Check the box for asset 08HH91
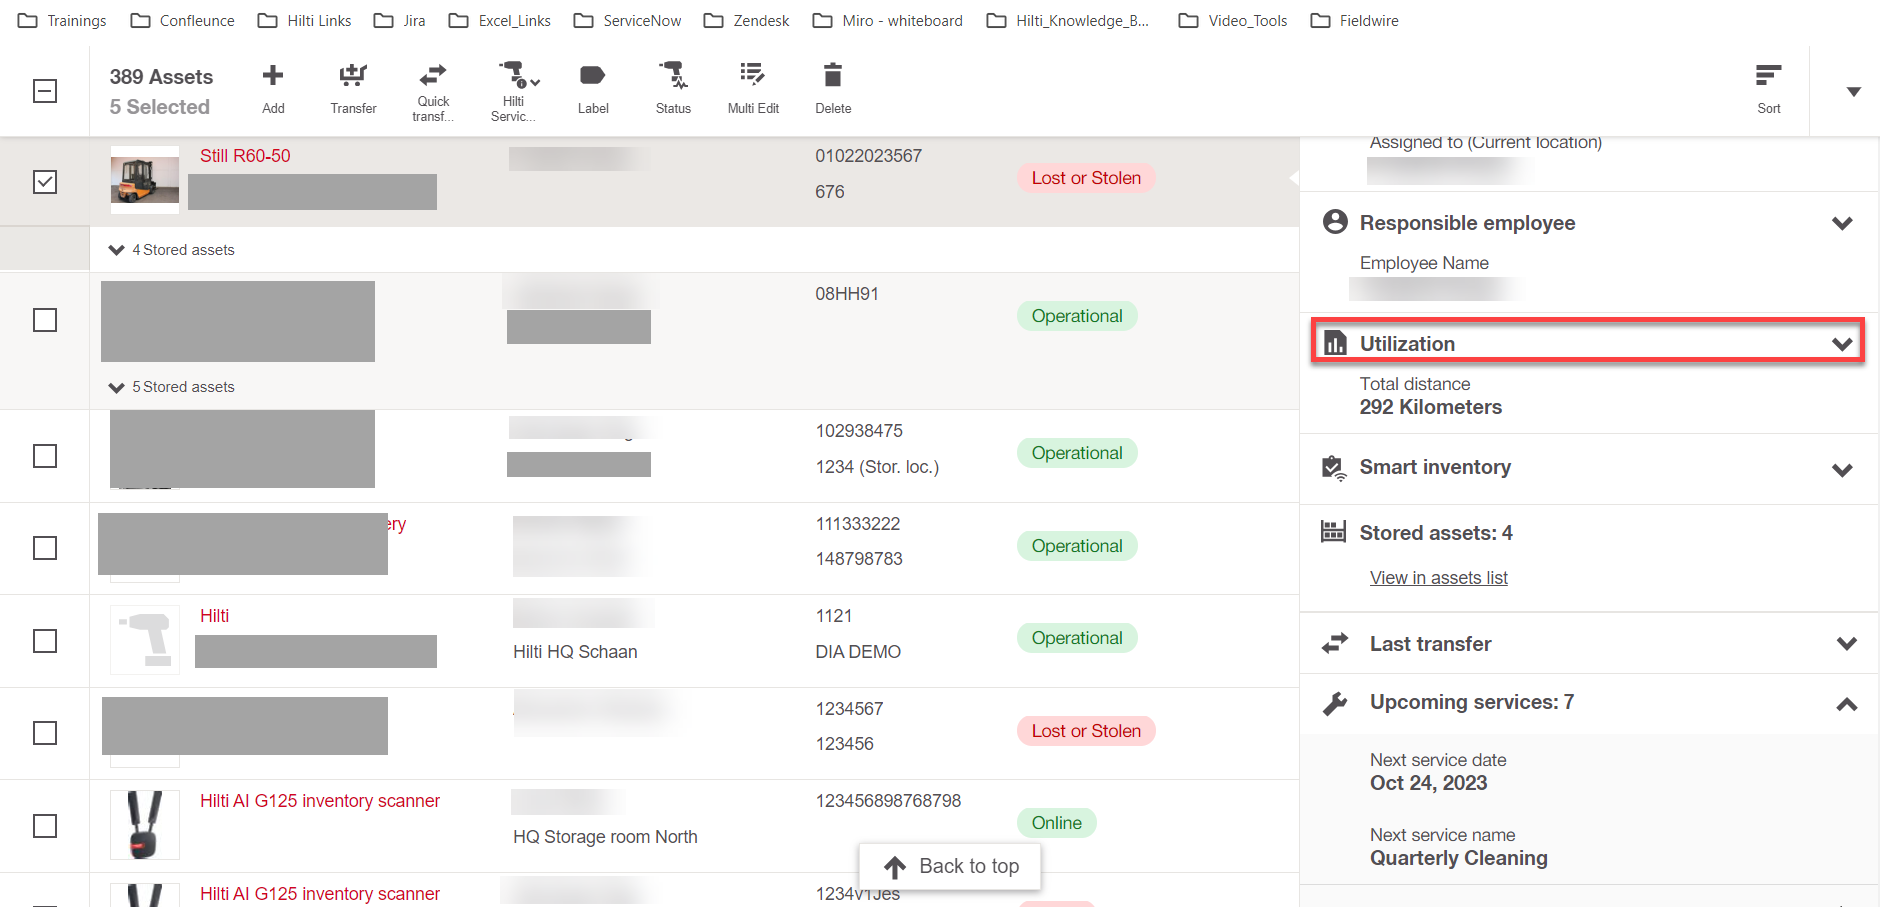 [x=45, y=320]
